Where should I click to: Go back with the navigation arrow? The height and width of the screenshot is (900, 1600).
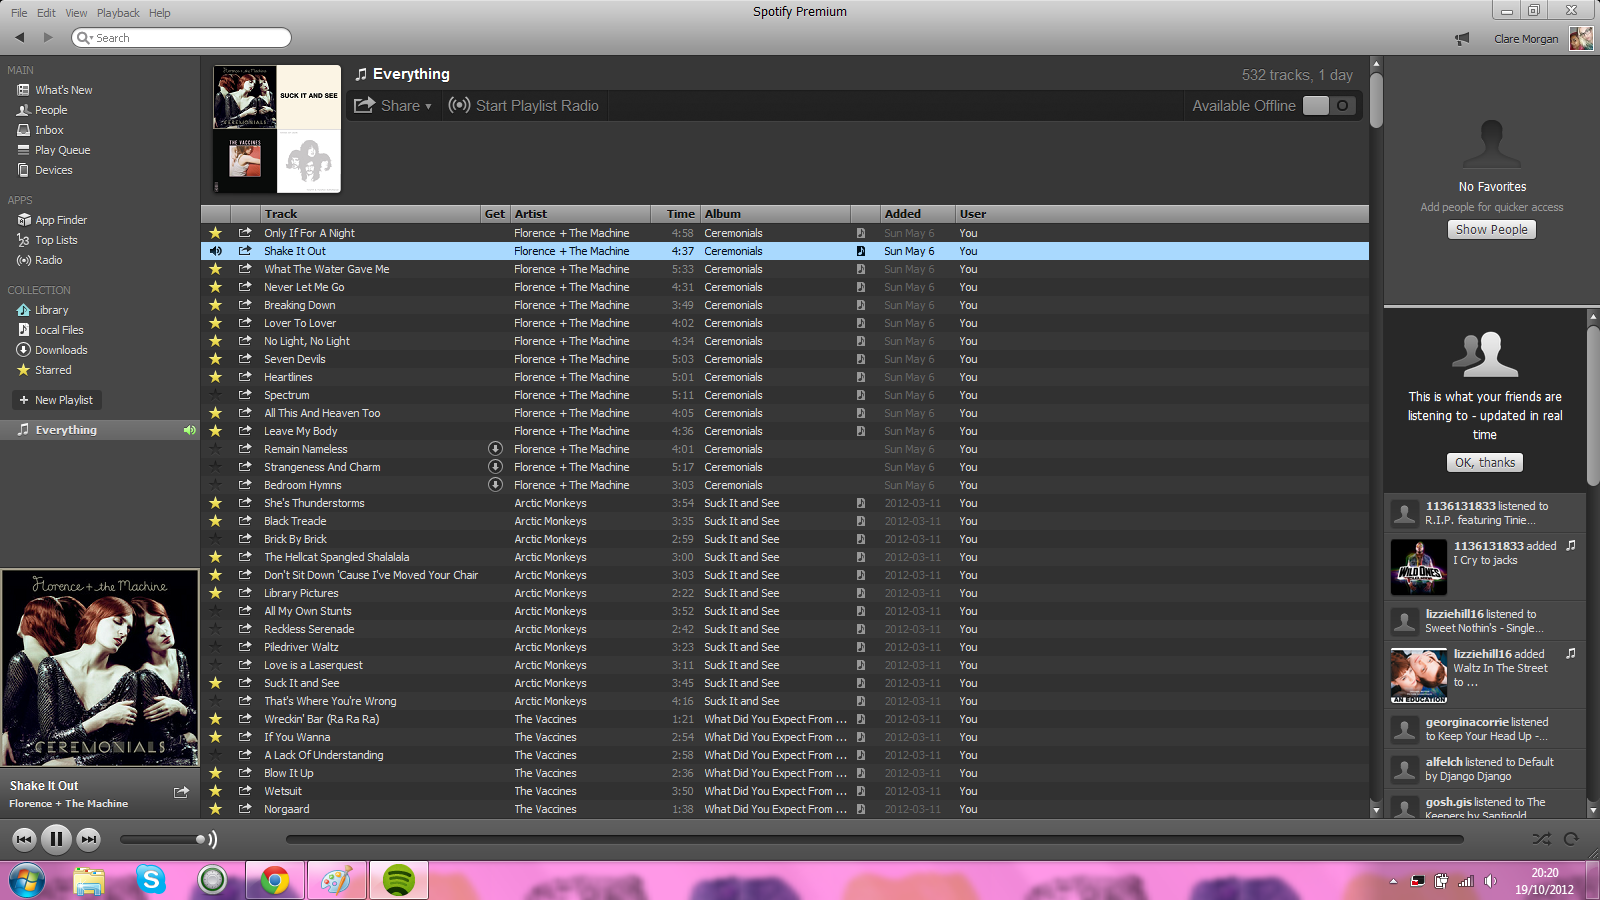click(x=19, y=37)
